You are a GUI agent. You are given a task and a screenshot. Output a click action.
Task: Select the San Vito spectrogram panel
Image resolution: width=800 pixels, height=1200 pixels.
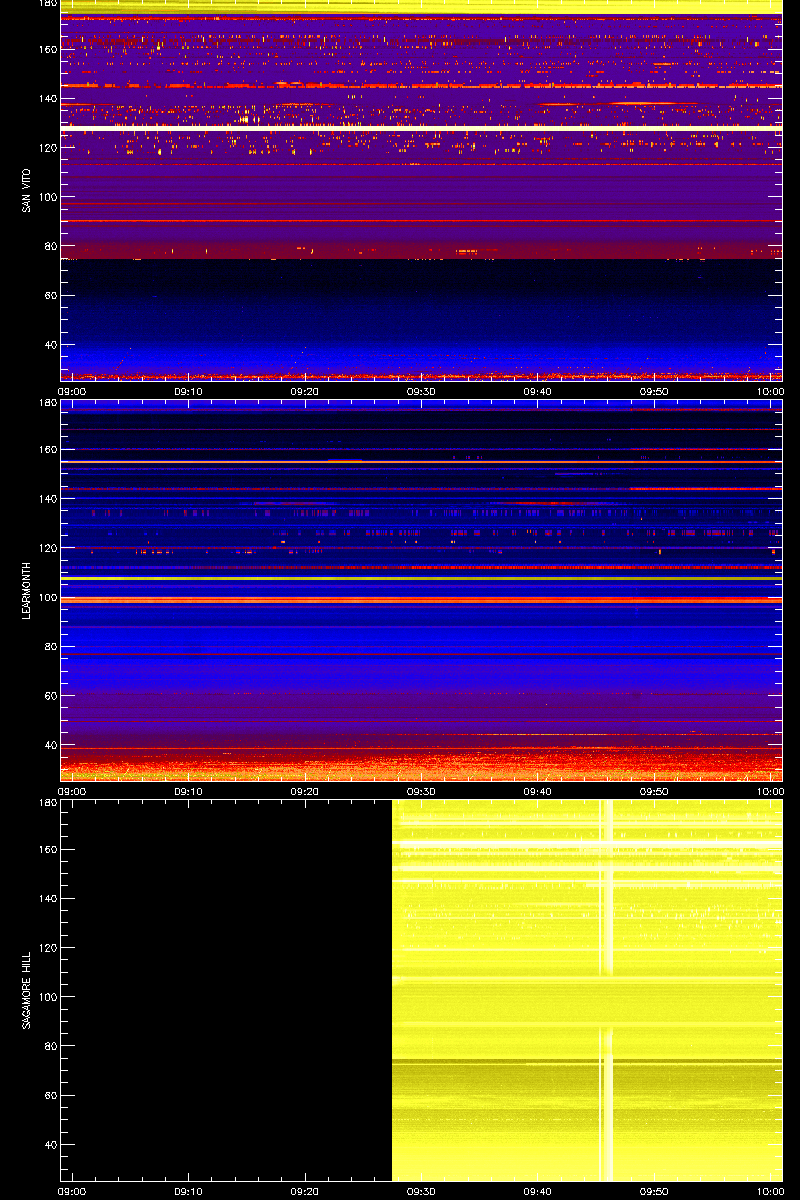pyautogui.click(x=421, y=190)
